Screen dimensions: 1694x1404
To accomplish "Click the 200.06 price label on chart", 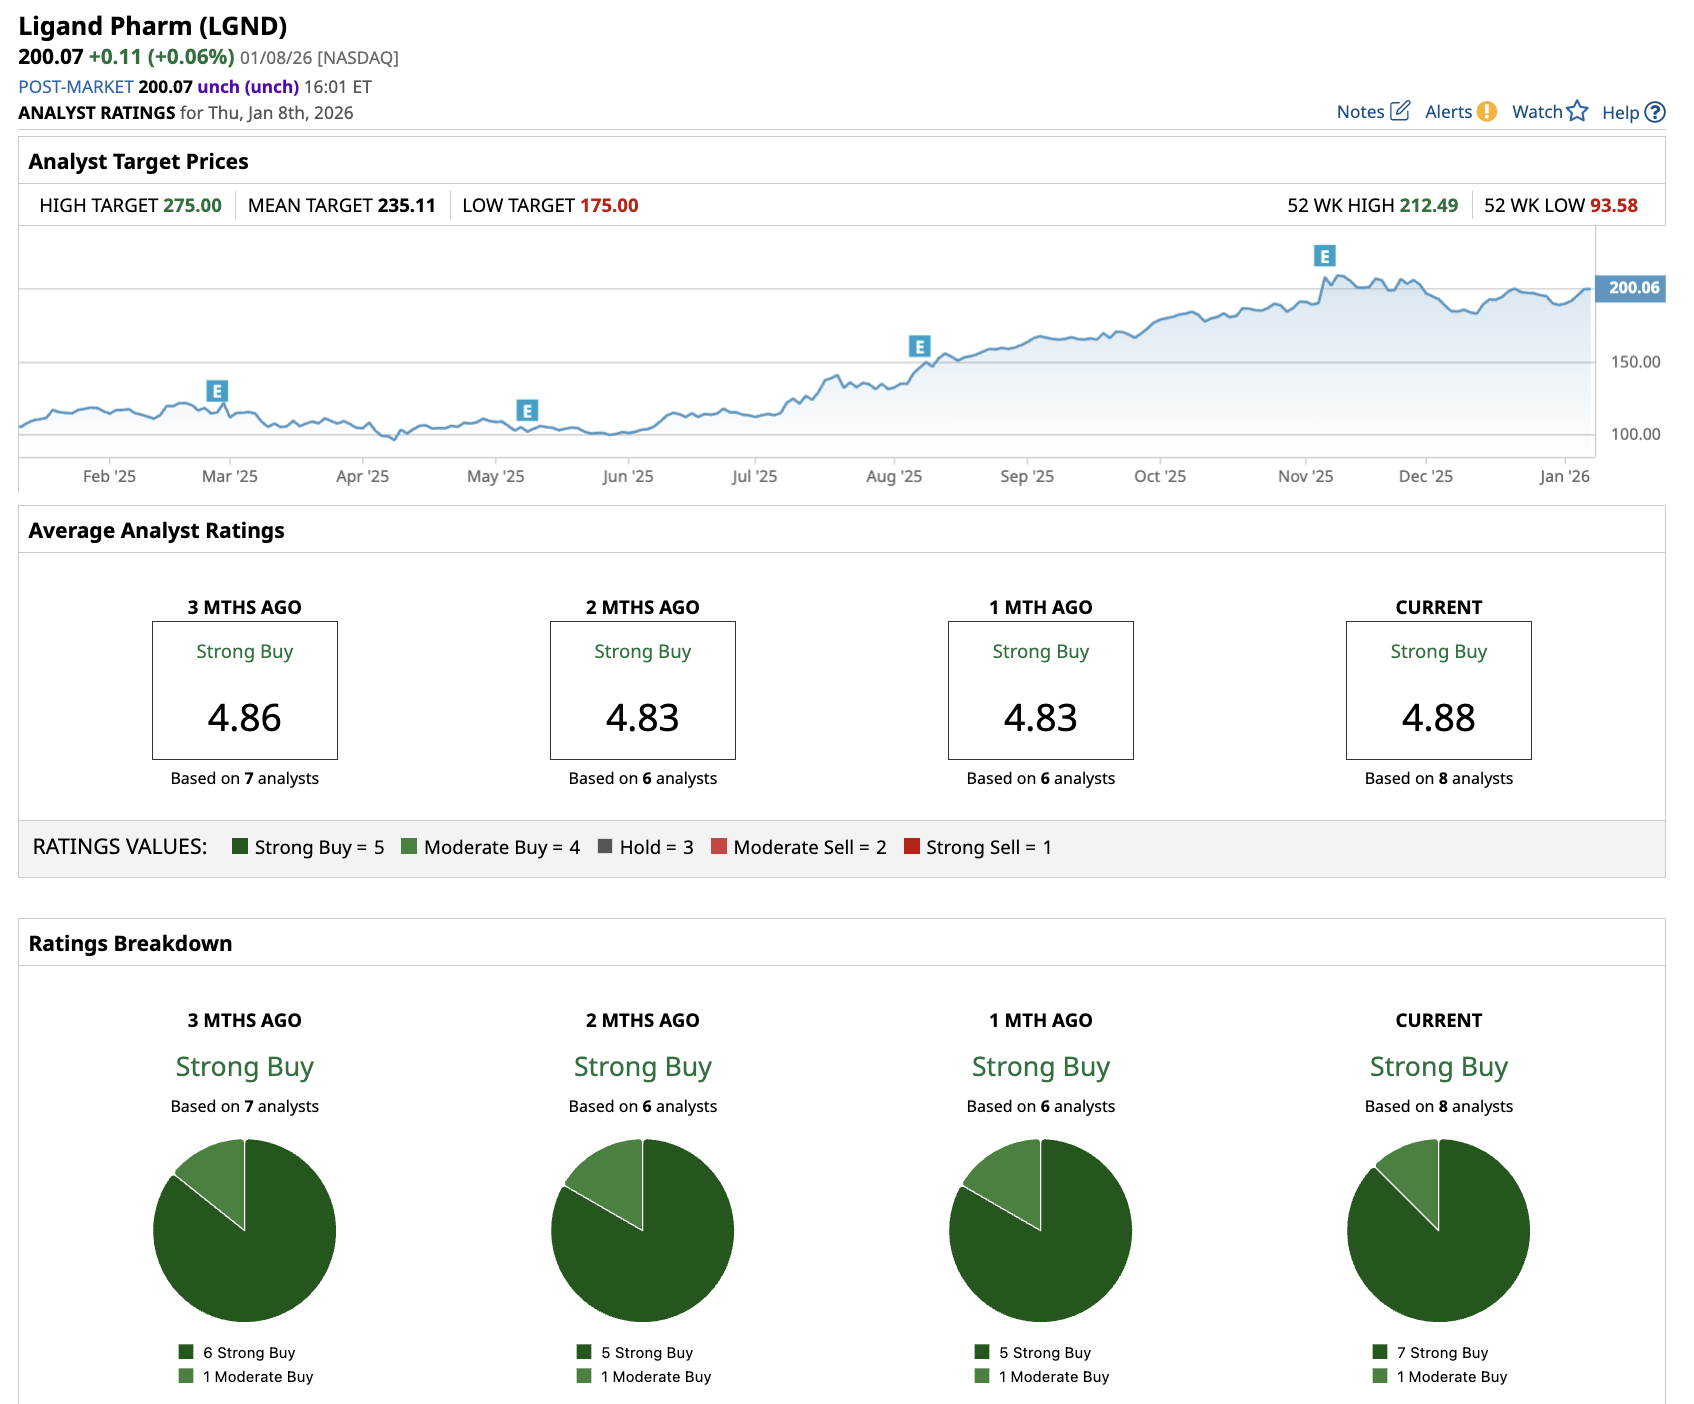I will (x=1633, y=288).
